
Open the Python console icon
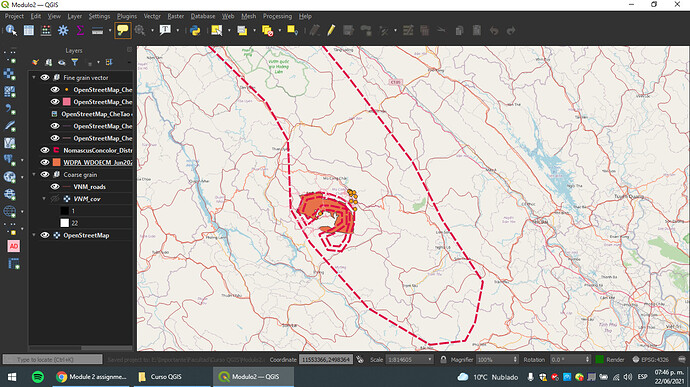[x=195, y=30]
